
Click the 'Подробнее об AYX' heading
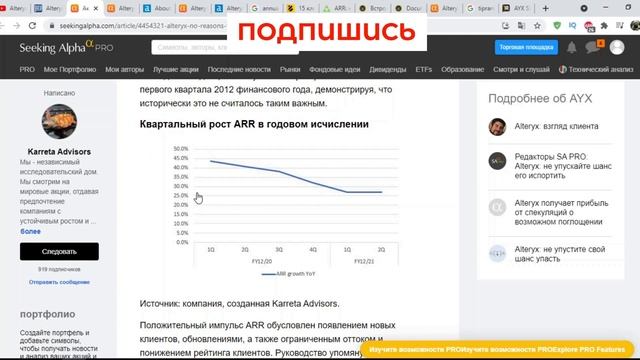point(540,98)
